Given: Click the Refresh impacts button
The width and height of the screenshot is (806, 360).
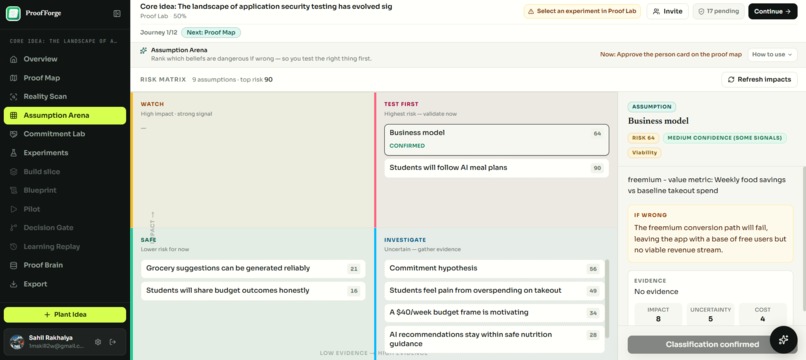Looking at the screenshot, I should [759, 80].
